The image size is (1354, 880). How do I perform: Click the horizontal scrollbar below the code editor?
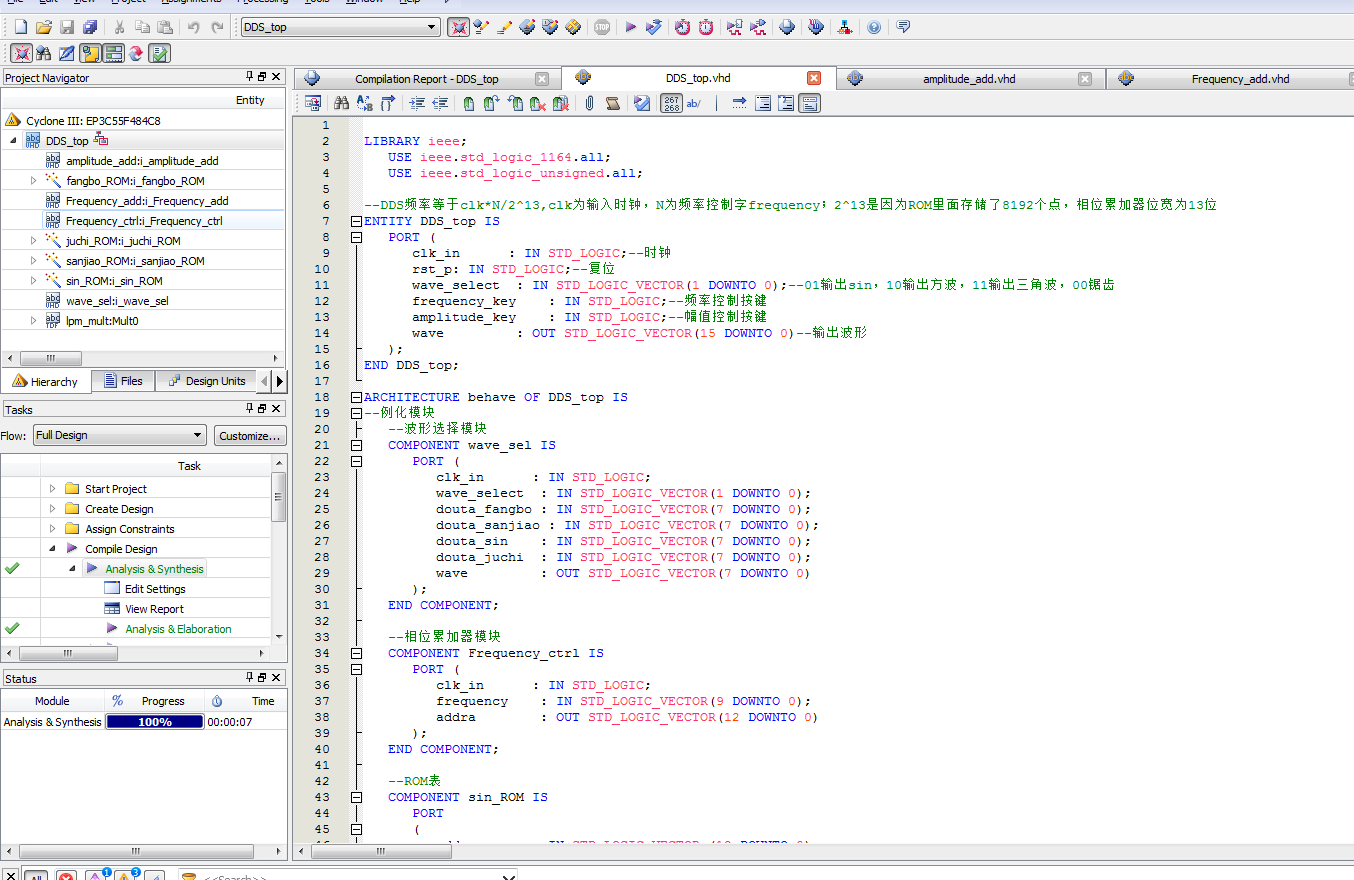pyautogui.click(x=380, y=851)
